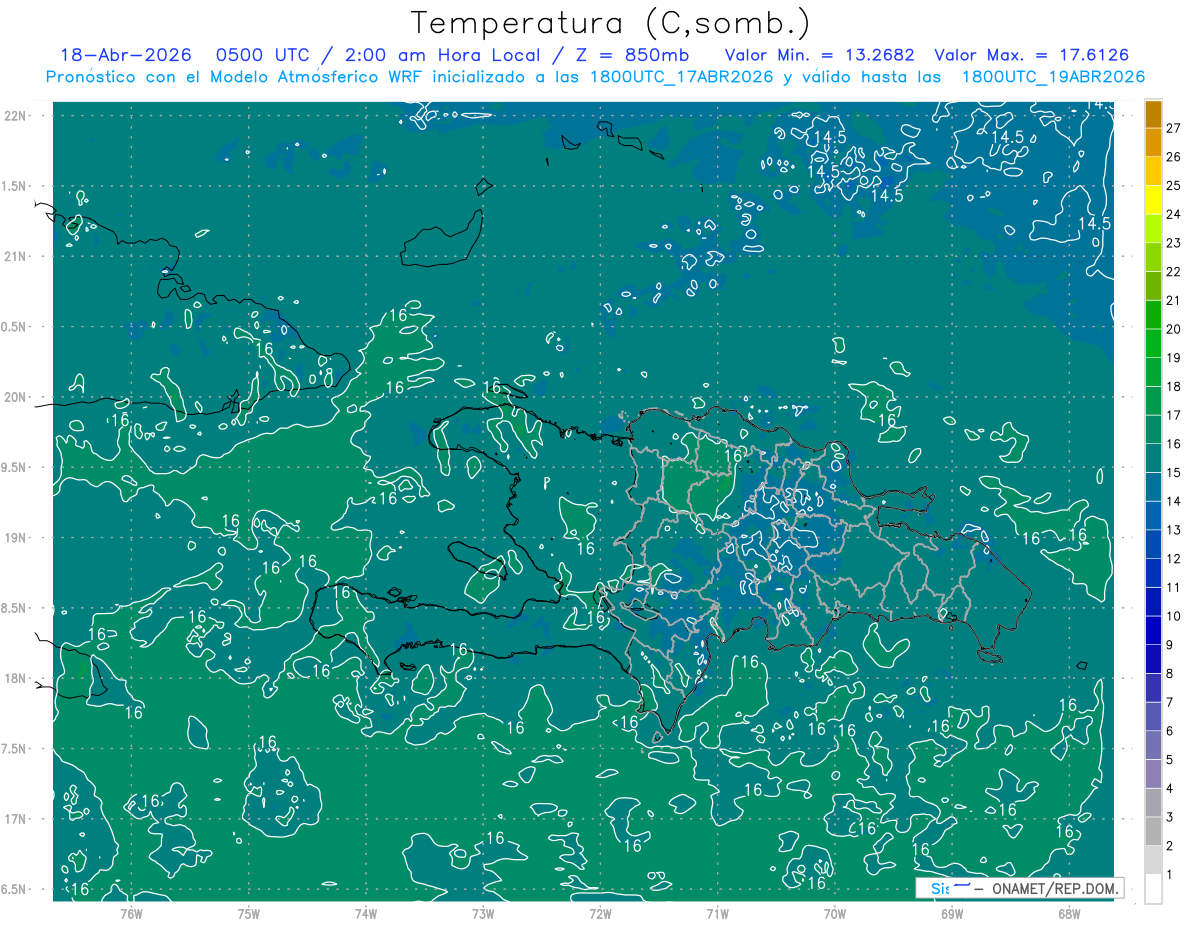This screenshot has width=1200, height=927.
Task: Click the 76W longitude axis label
Action: (131, 912)
